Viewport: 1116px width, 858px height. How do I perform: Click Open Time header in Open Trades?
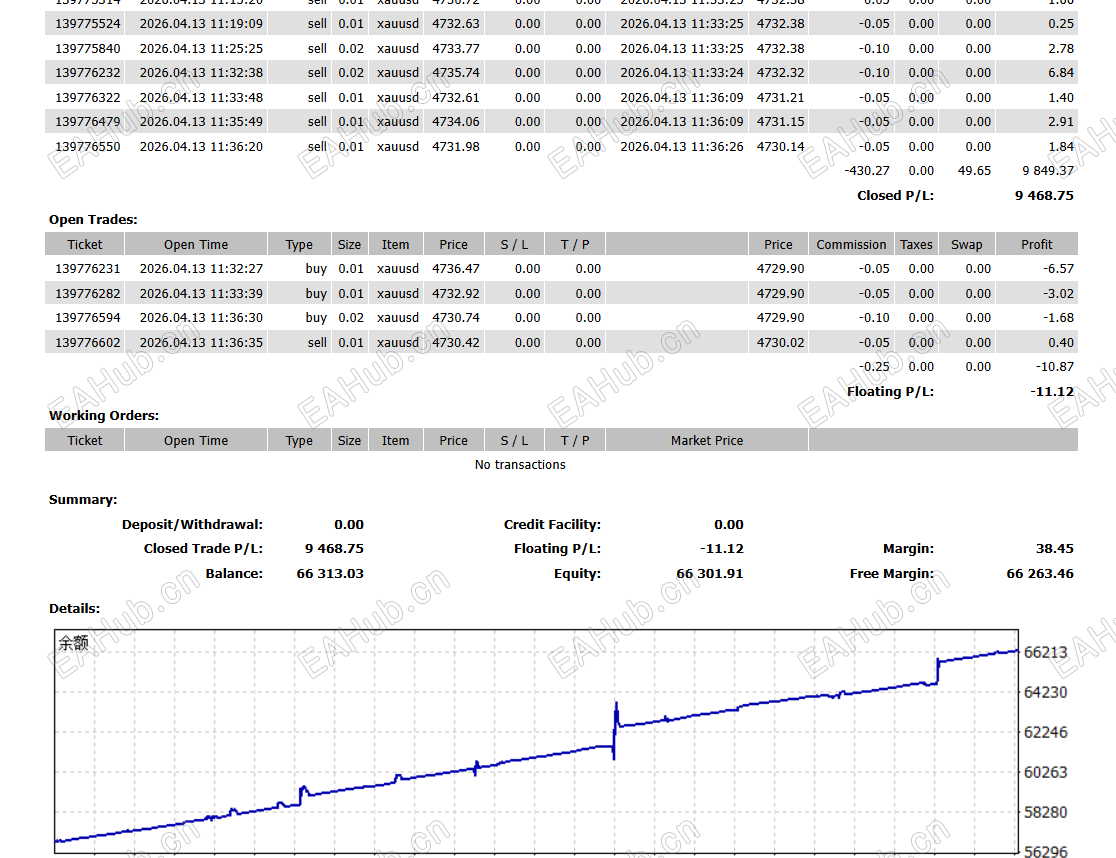(x=196, y=245)
